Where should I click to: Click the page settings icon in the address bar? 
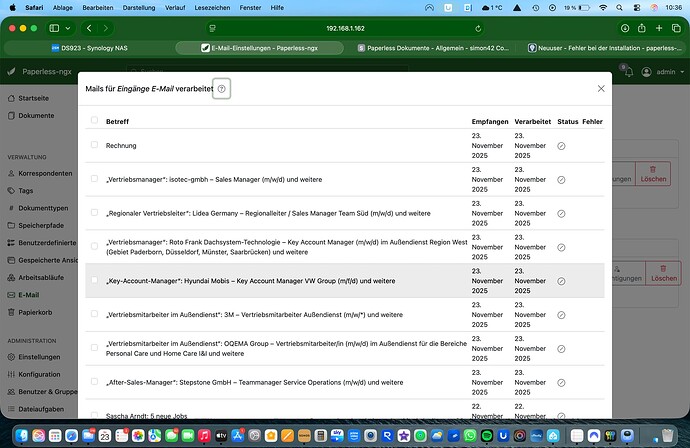[213, 29]
